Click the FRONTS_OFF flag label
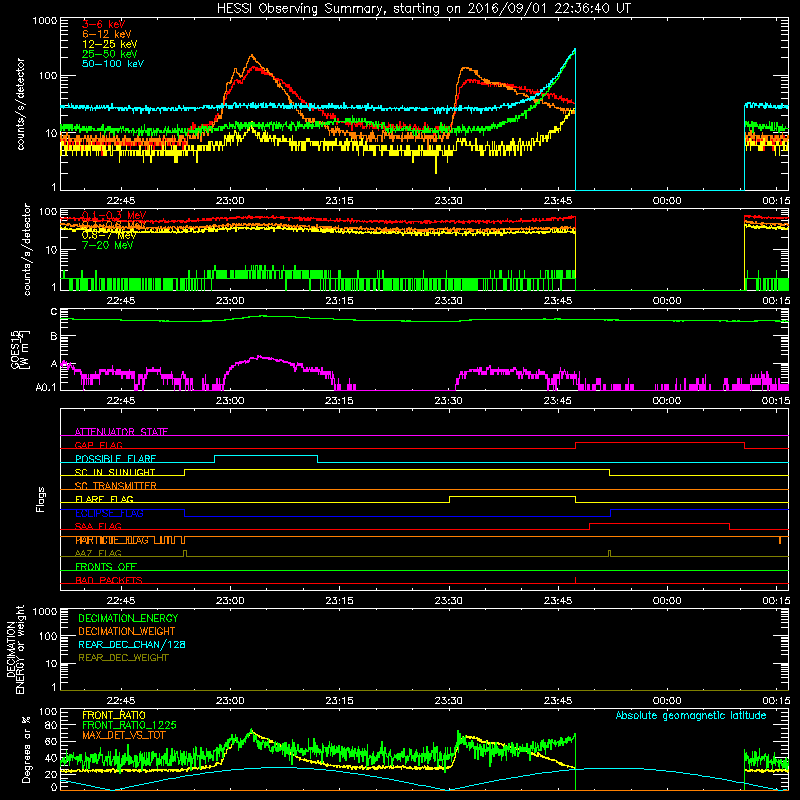The width and height of the screenshot is (800, 800). click(x=106, y=567)
